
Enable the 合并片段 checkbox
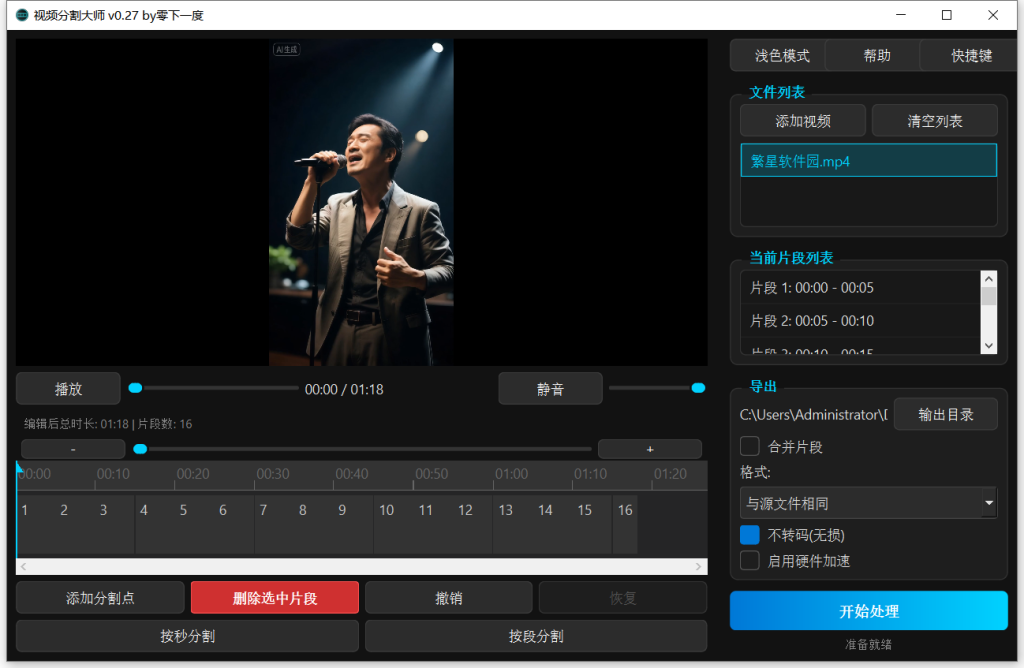(x=750, y=446)
